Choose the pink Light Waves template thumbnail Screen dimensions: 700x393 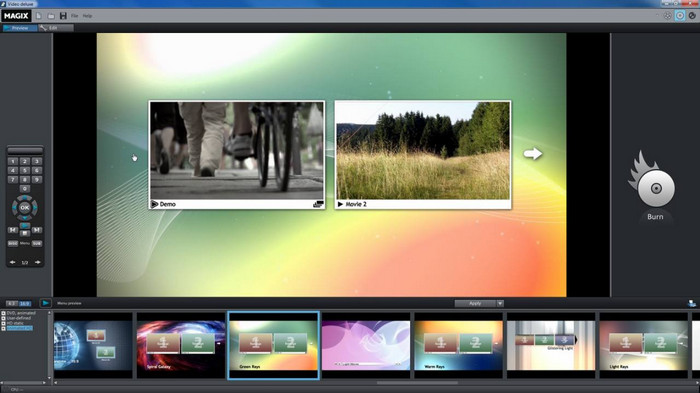(x=366, y=345)
